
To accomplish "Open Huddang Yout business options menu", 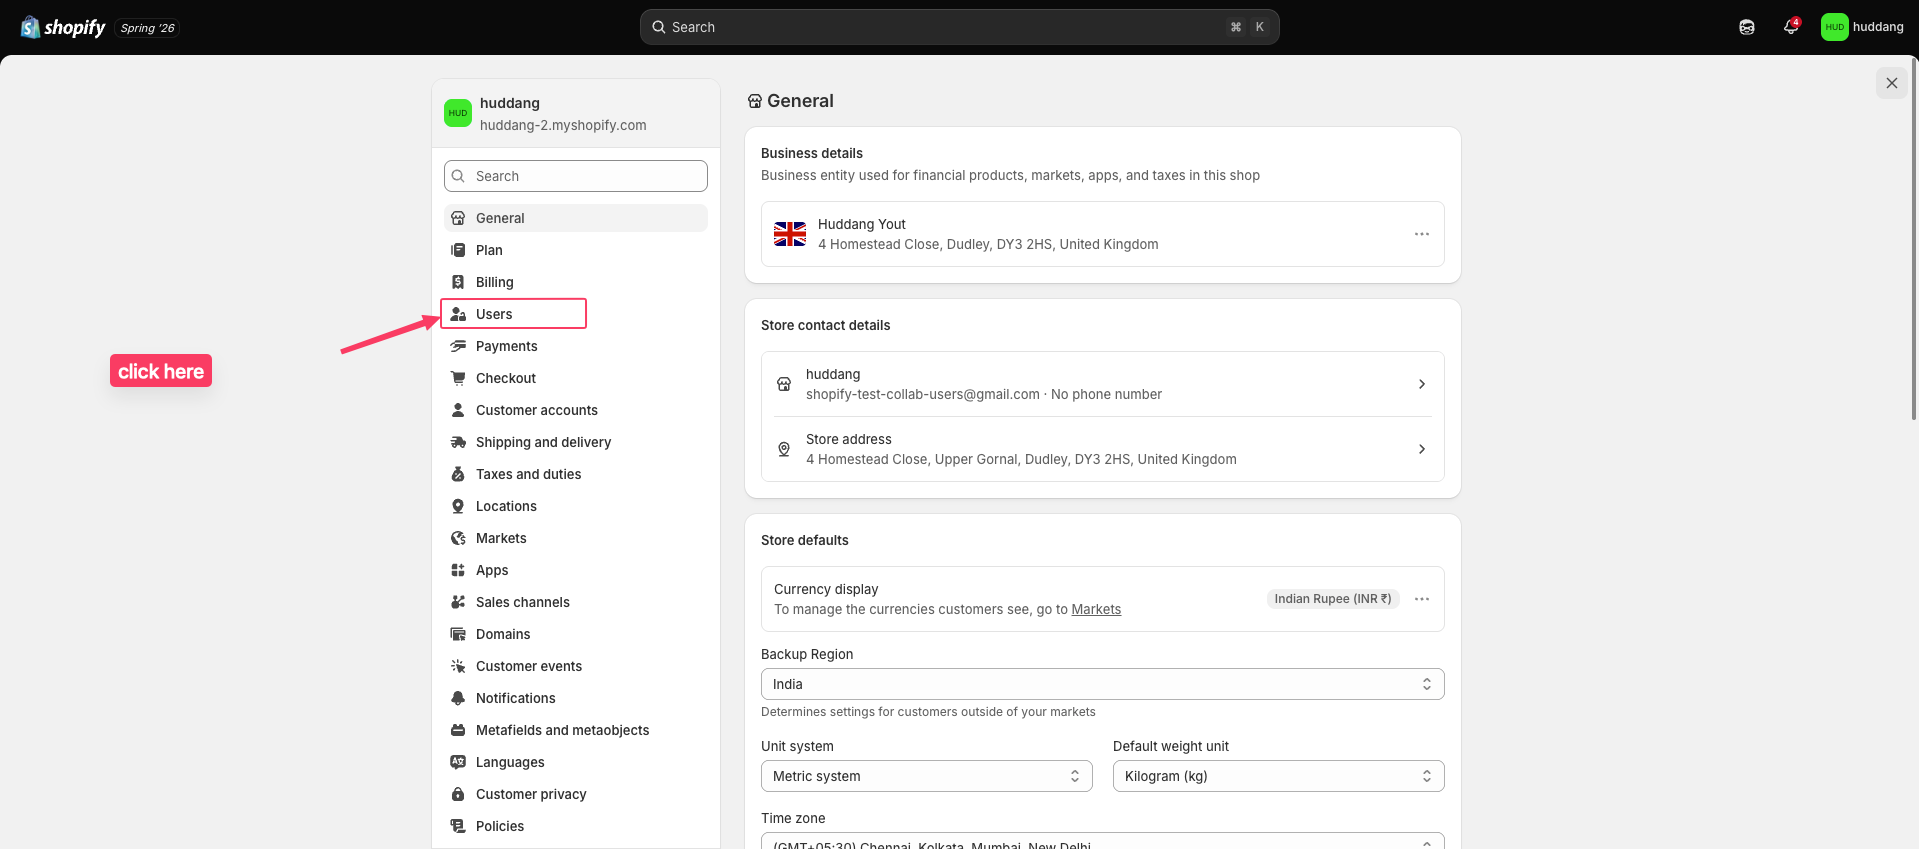I will coord(1422,234).
